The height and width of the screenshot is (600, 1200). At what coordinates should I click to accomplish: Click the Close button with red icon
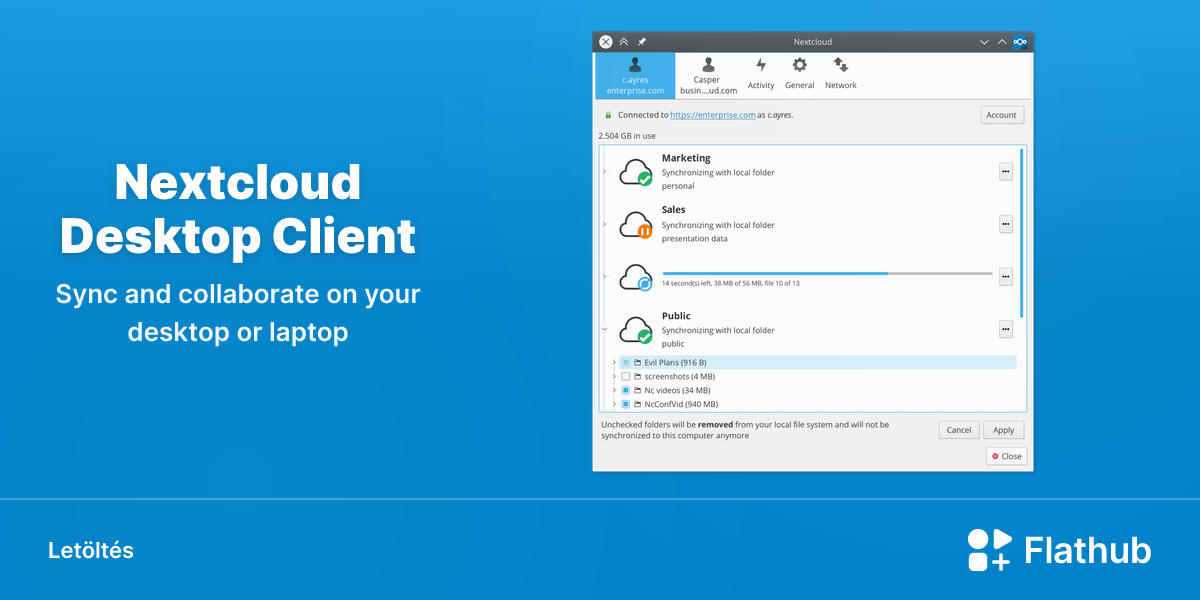pyautogui.click(x=1006, y=456)
